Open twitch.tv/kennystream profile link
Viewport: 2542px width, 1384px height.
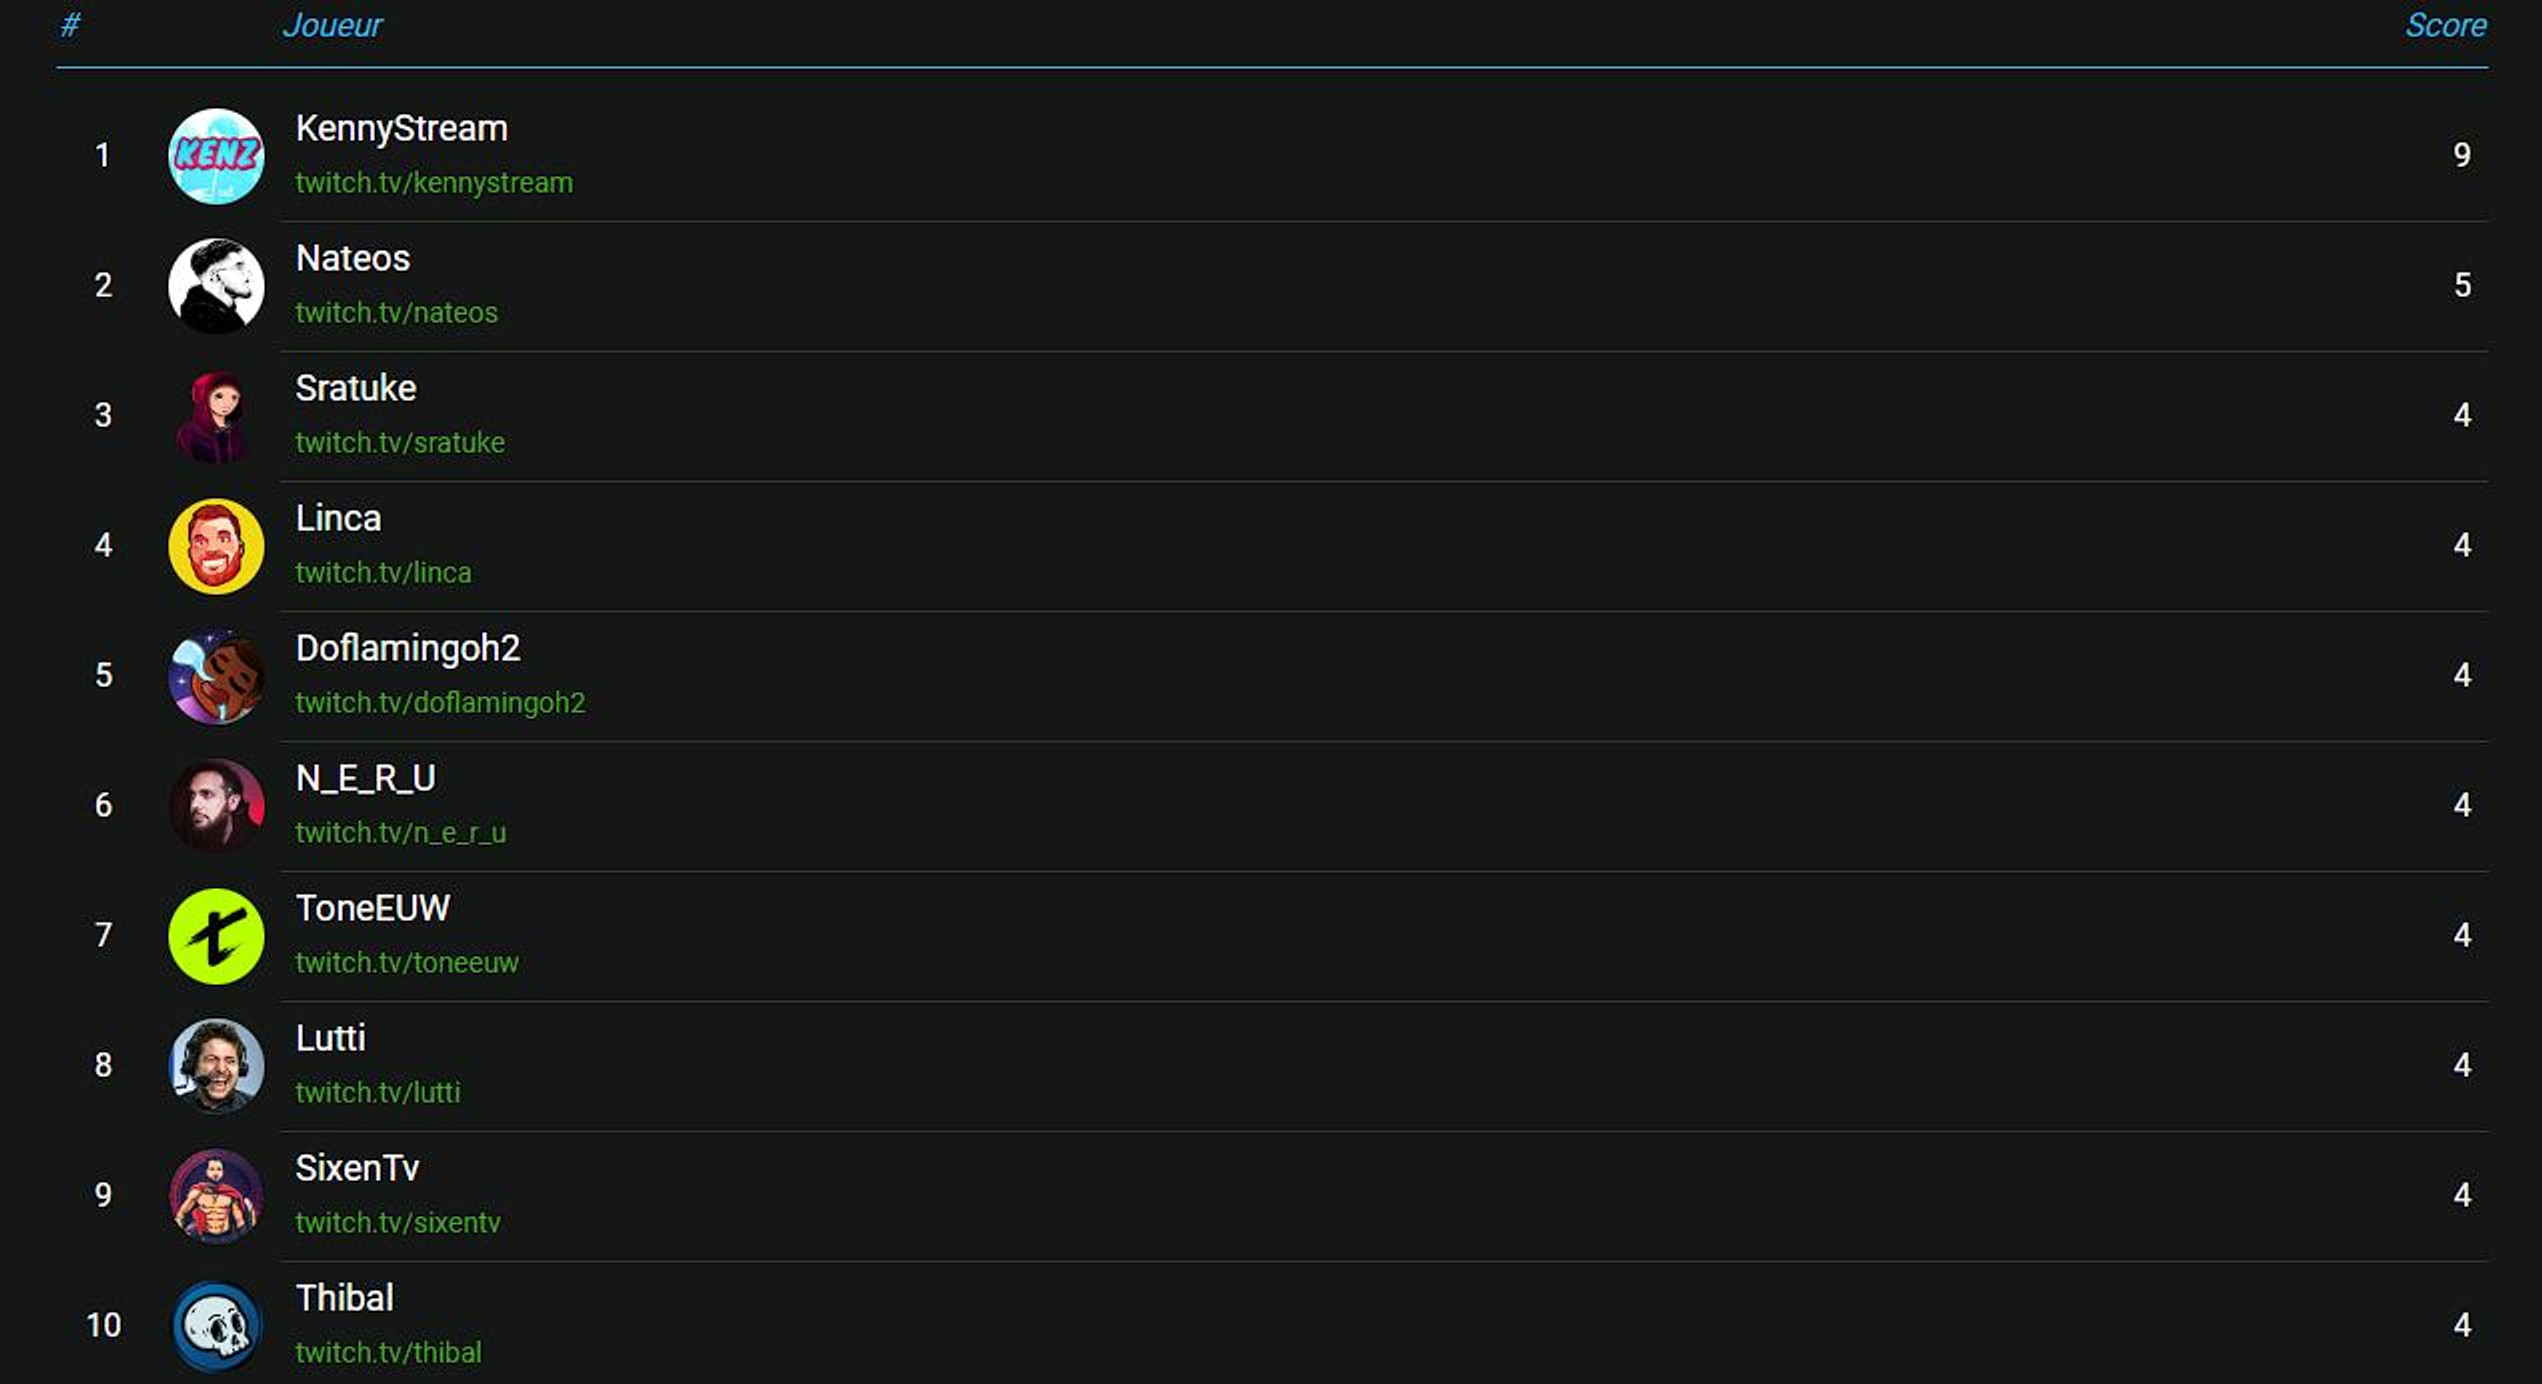(x=431, y=181)
